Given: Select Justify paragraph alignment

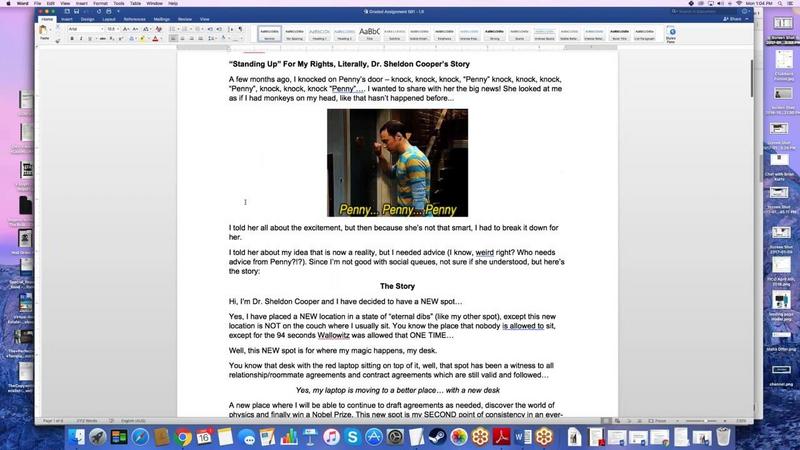Looking at the screenshot, I should (x=201, y=38).
